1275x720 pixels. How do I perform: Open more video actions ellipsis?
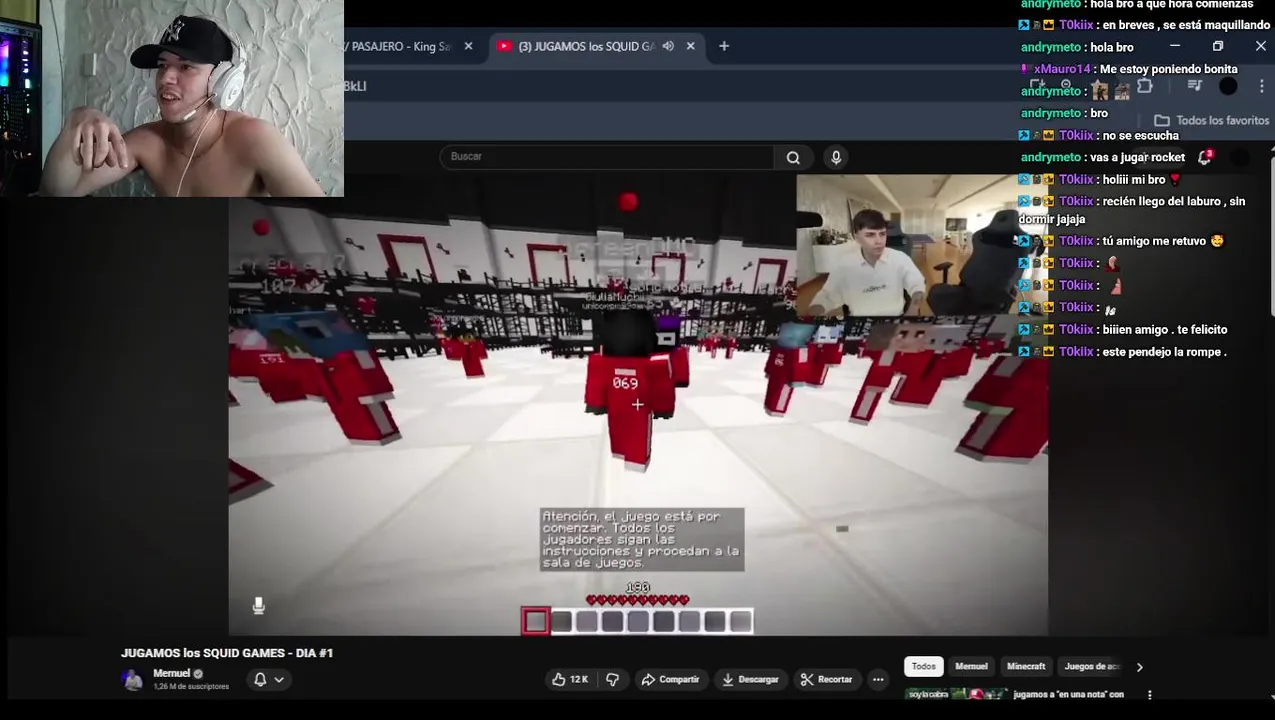coord(878,679)
